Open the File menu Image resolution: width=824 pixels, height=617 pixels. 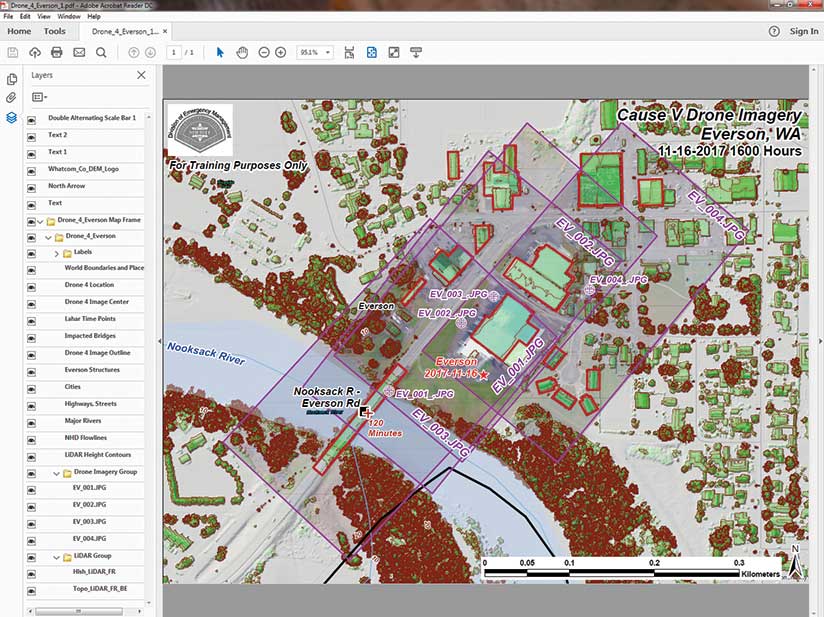click(8, 16)
